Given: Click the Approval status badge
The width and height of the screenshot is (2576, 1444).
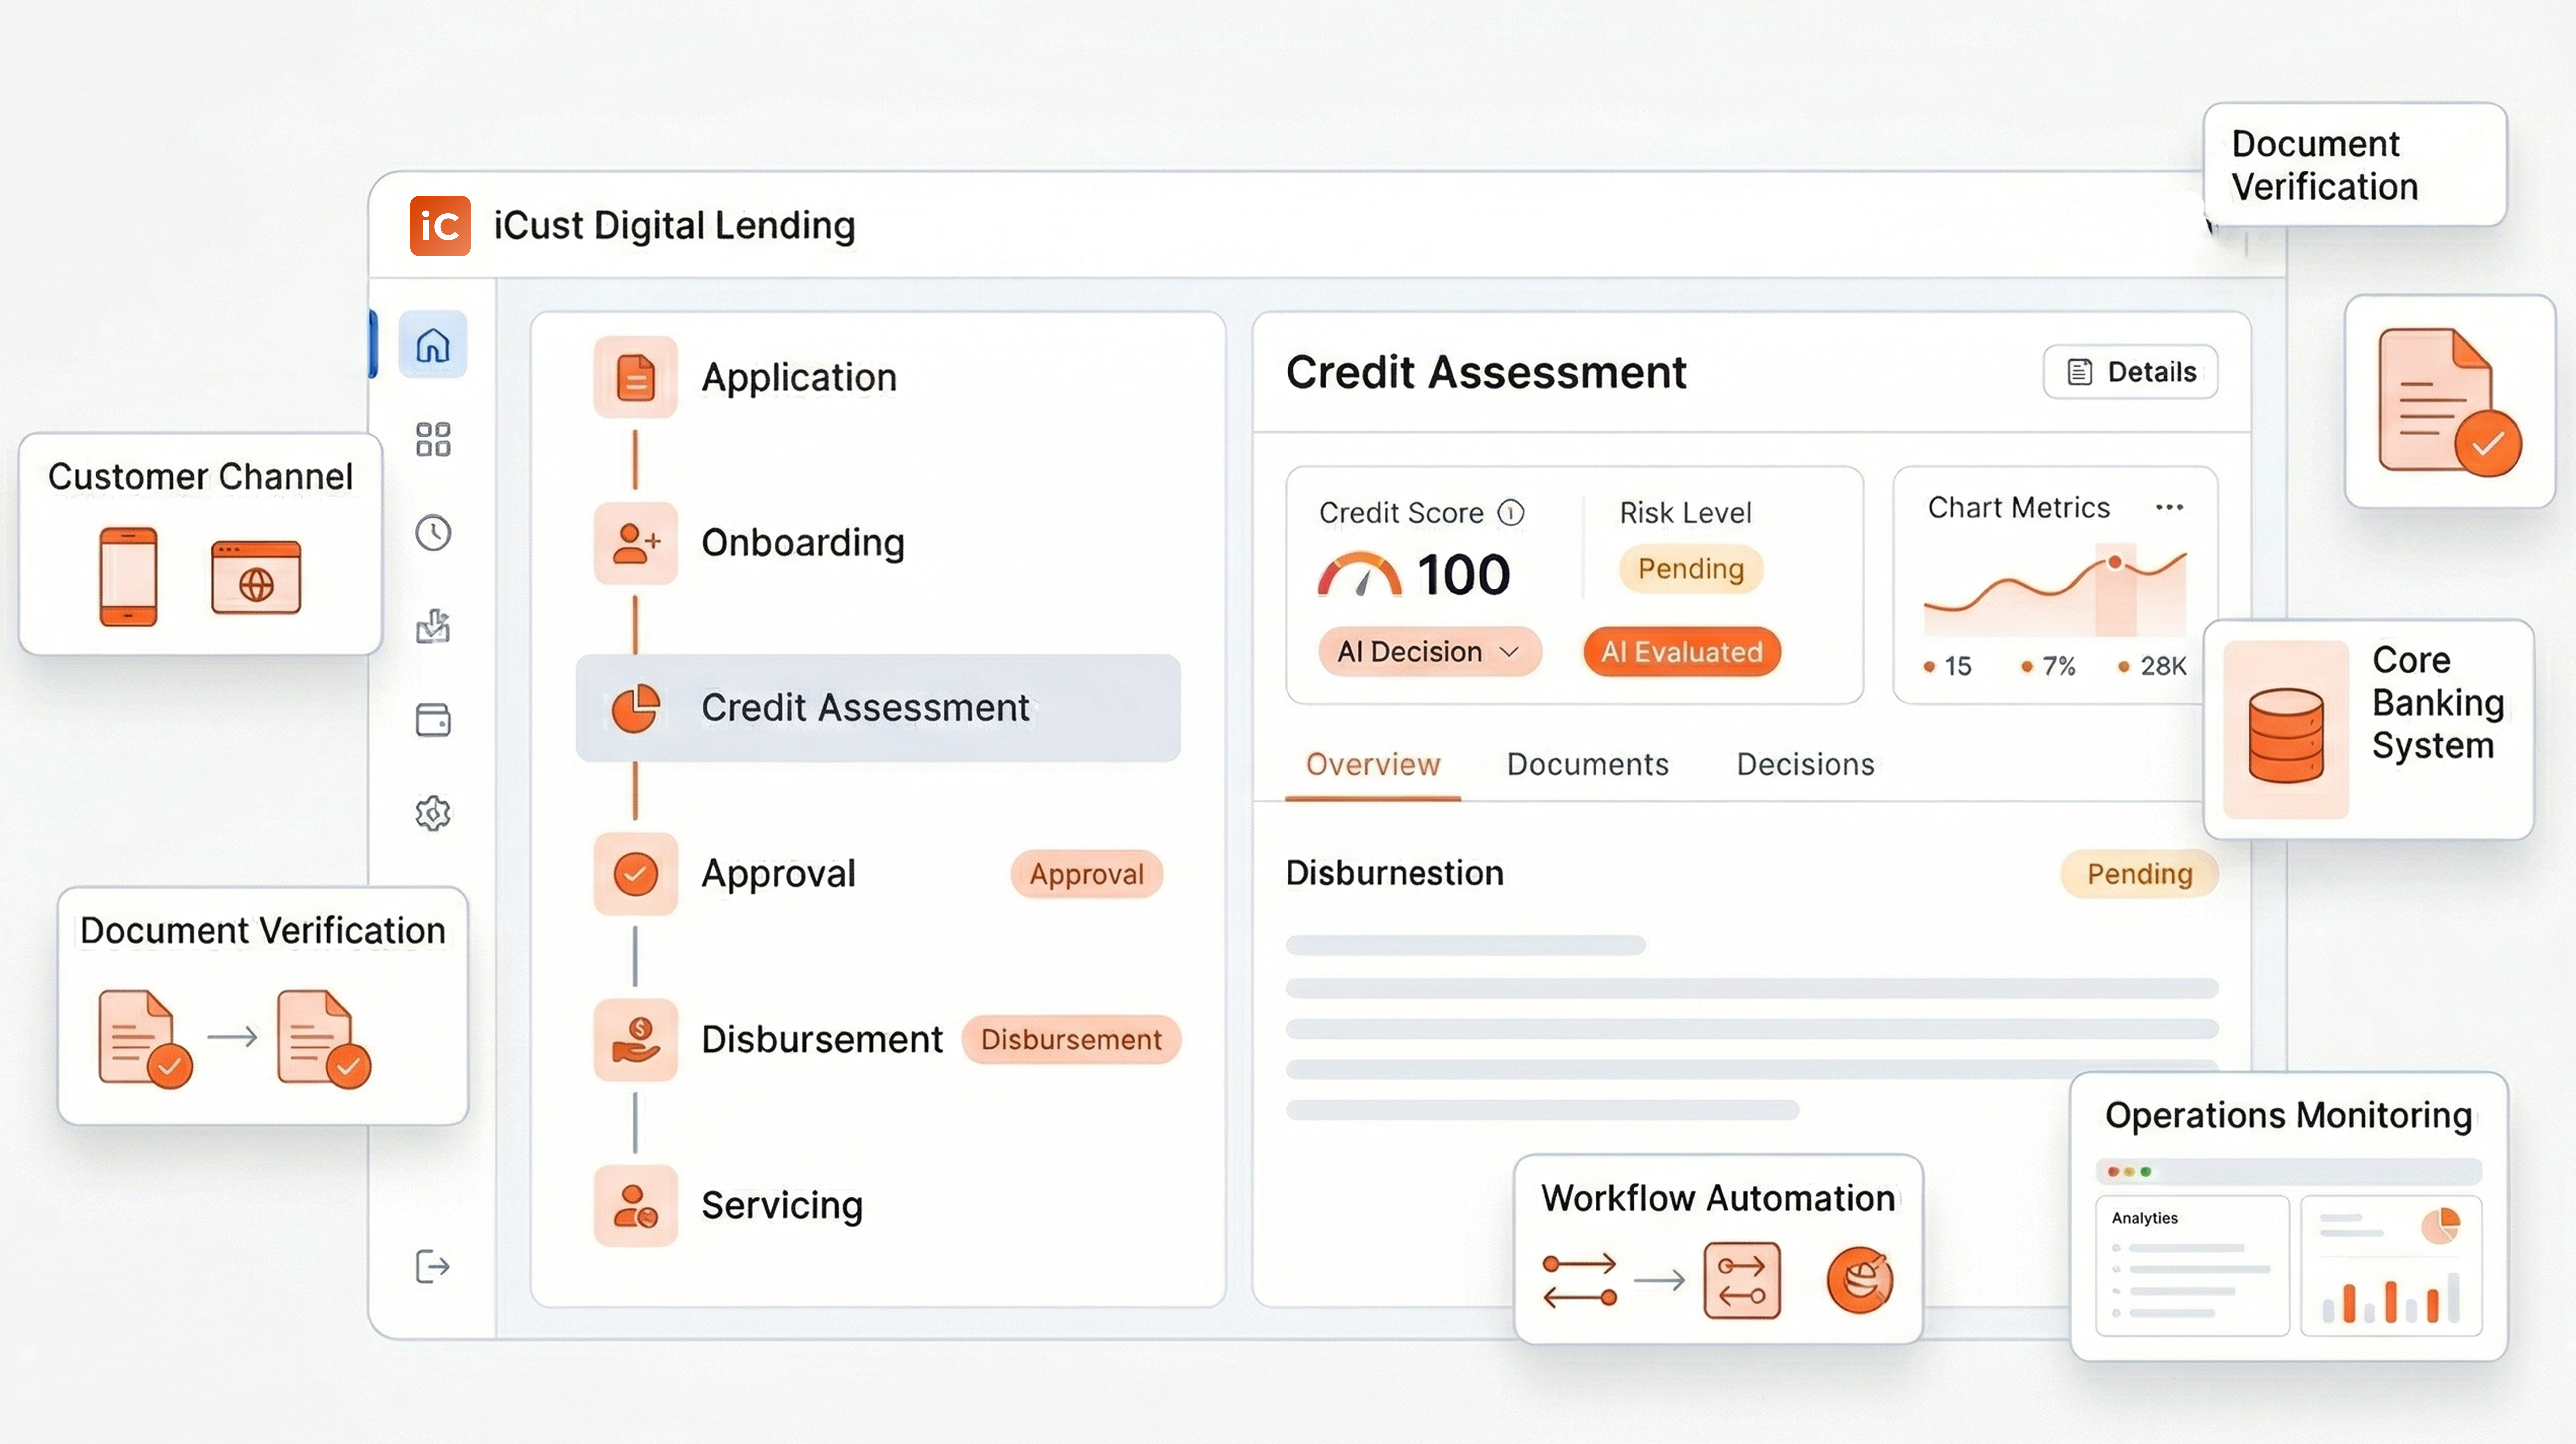Looking at the screenshot, I should pyautogui.click(x=1087, y=874).
